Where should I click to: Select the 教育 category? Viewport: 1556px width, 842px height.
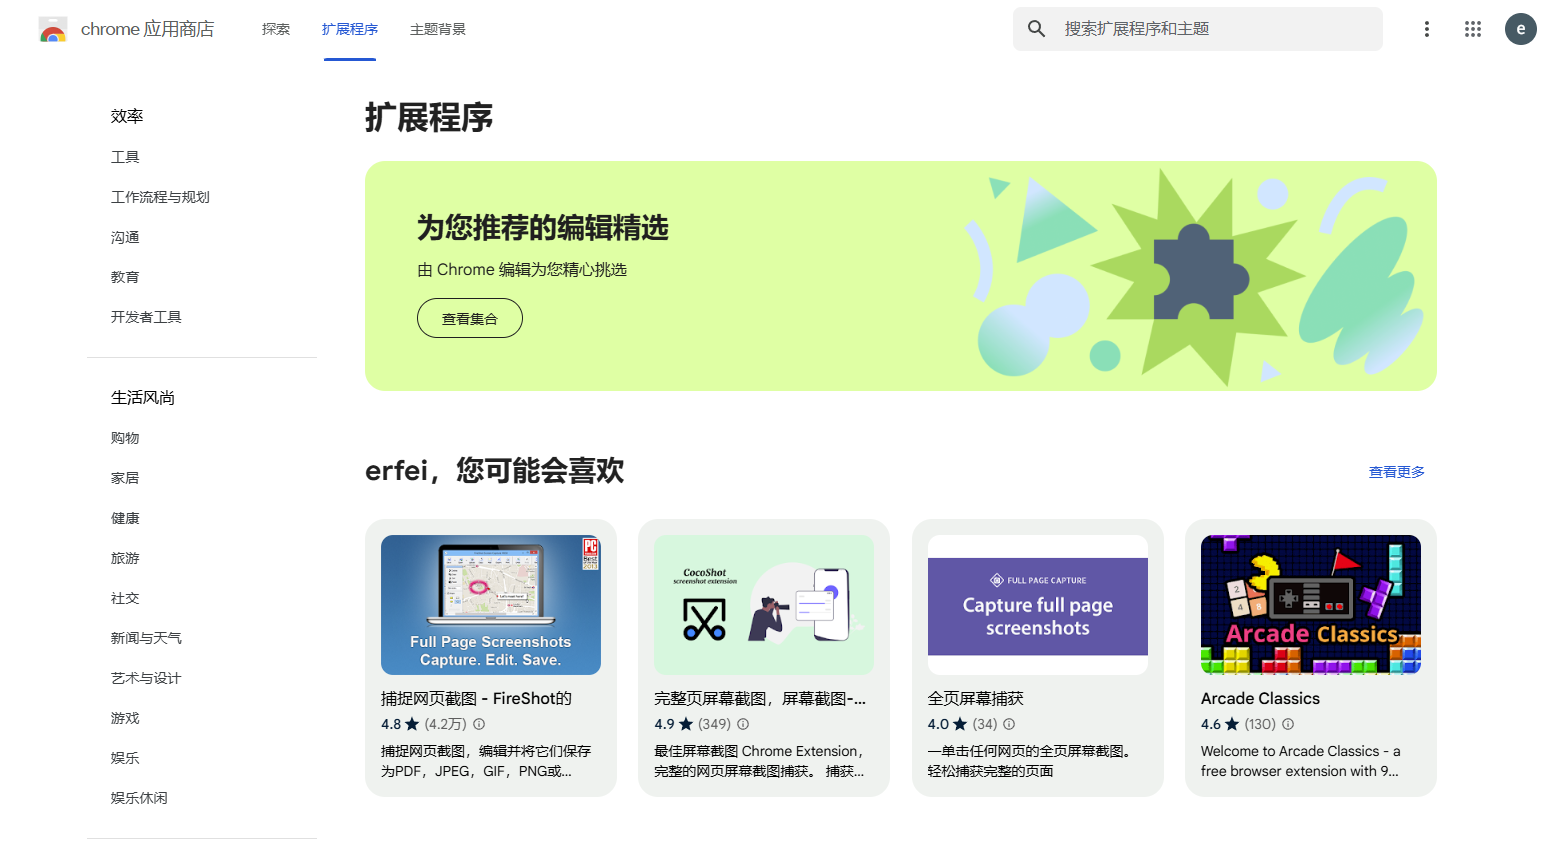(x=125, y=277)
